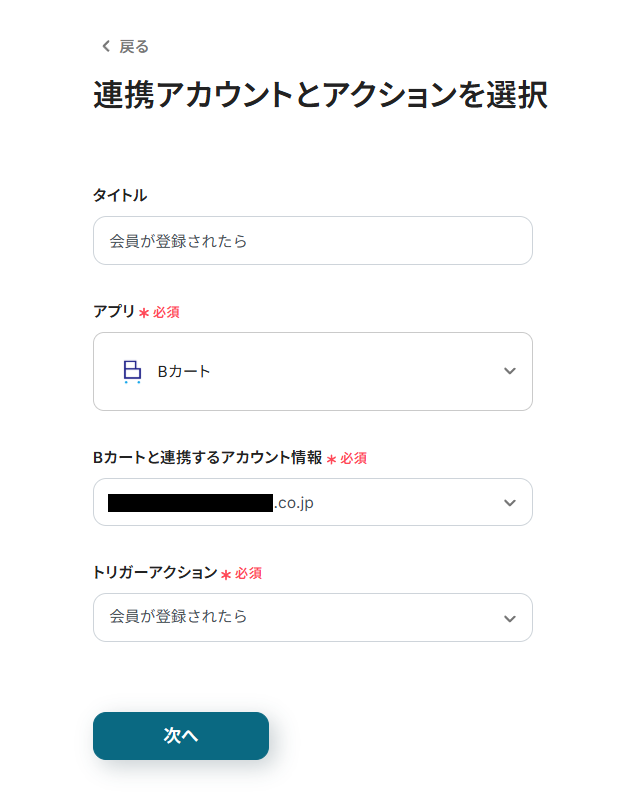Click the タイトル field label
This screenshot has height=798, width=628.
click(120, 194)
